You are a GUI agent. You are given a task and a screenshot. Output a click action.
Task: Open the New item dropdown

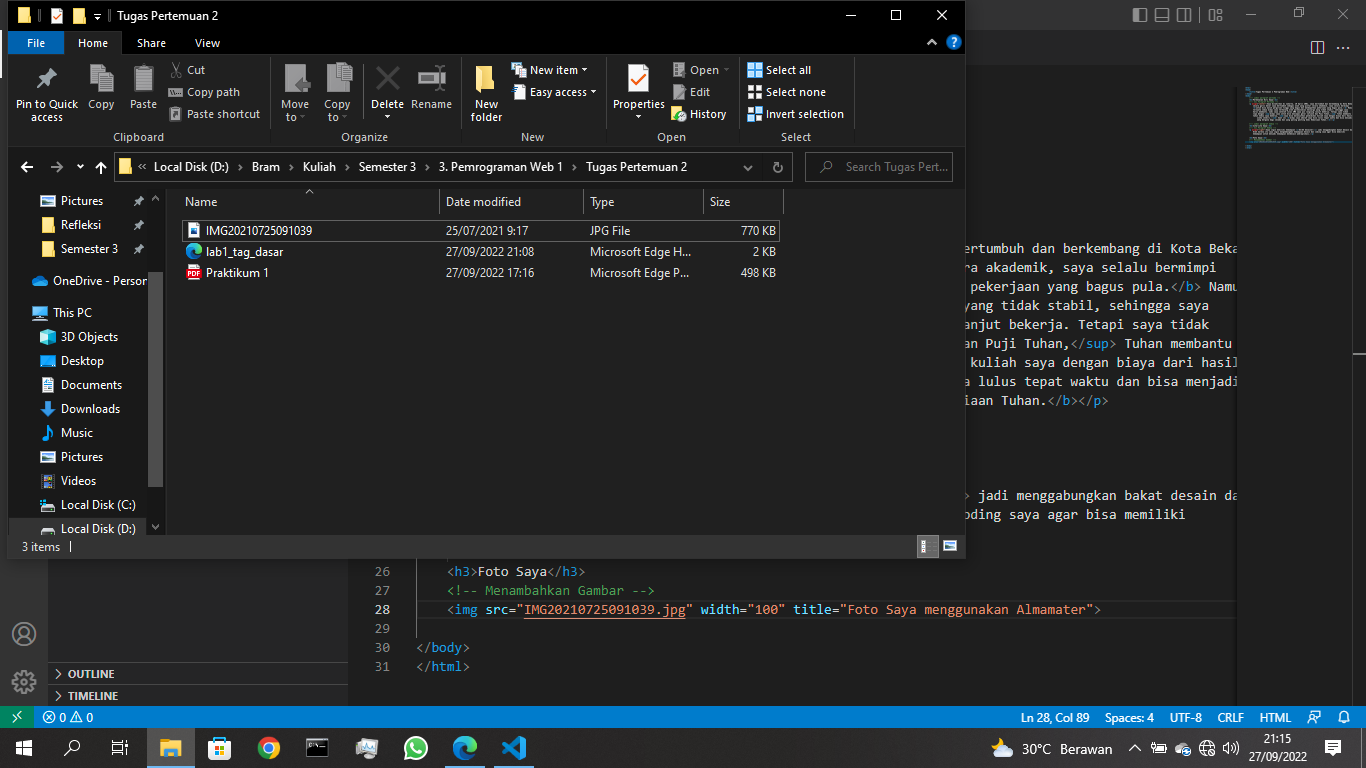pos(549,70)
